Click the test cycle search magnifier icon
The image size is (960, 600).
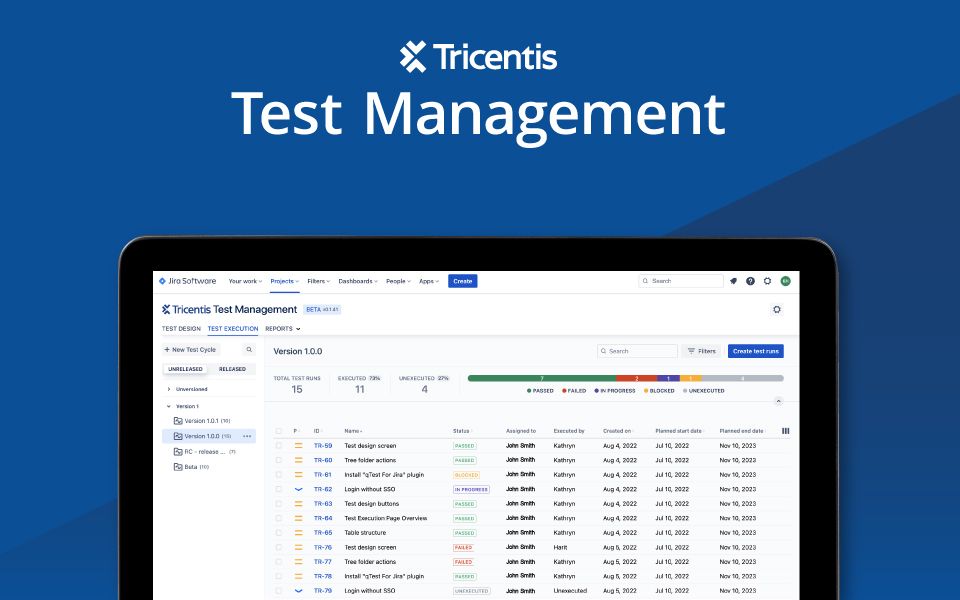[x=249, y=350]
